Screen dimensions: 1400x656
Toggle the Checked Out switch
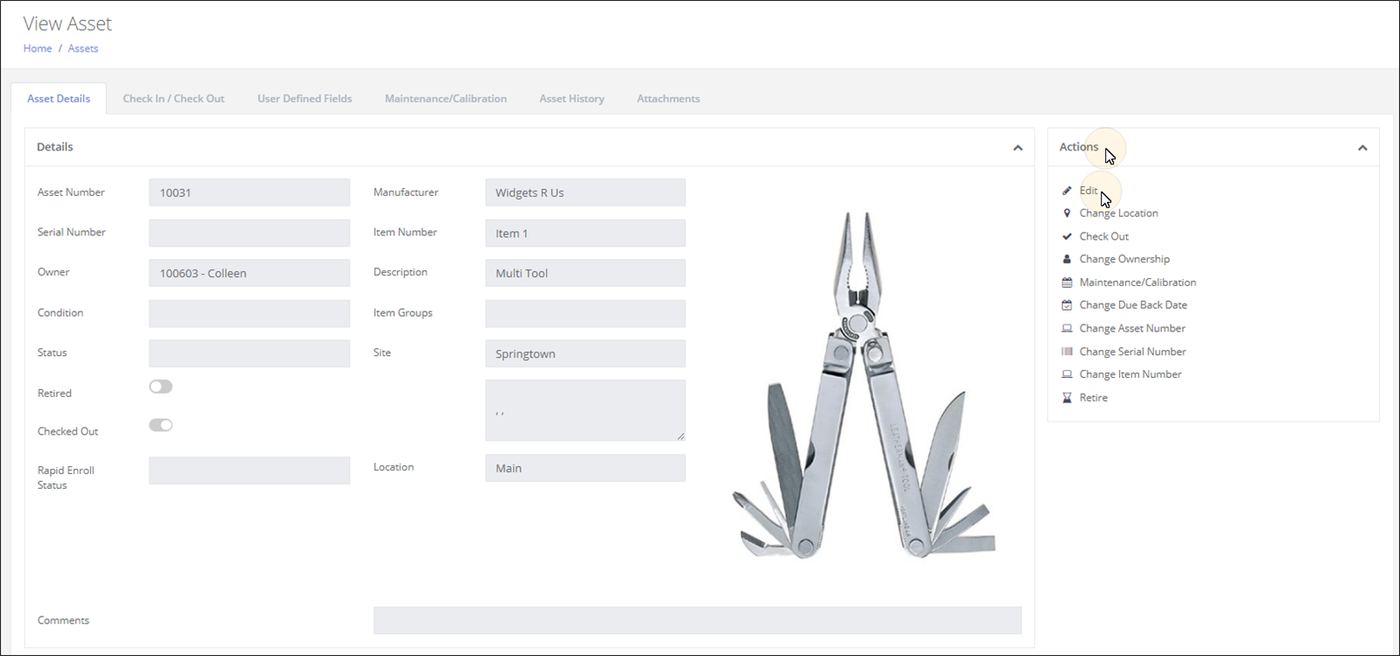point(161,425)
